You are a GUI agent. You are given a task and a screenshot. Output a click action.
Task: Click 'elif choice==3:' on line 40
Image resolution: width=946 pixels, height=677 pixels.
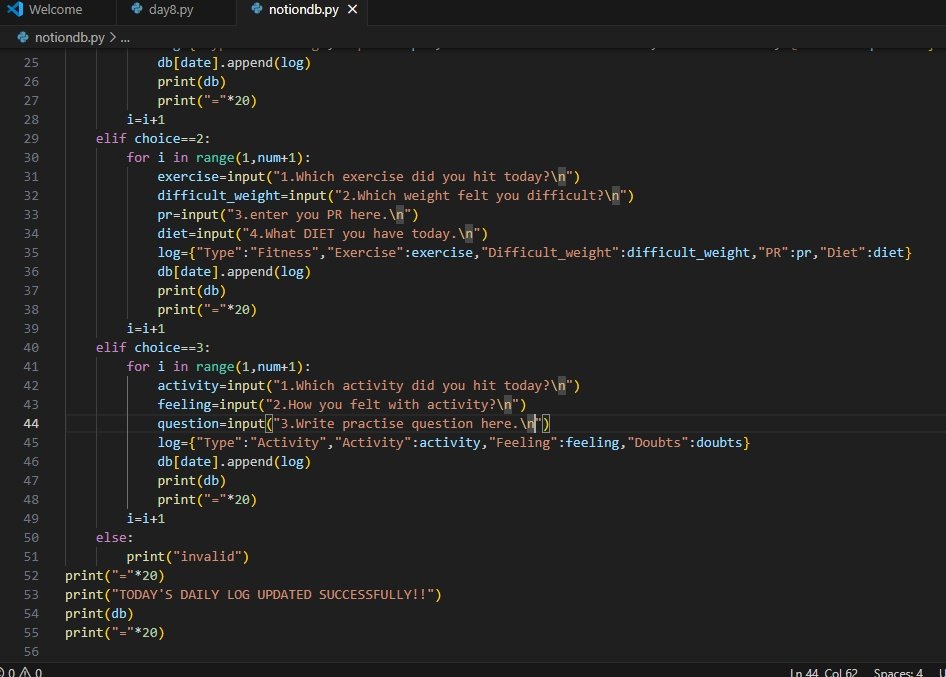point(153,348)
